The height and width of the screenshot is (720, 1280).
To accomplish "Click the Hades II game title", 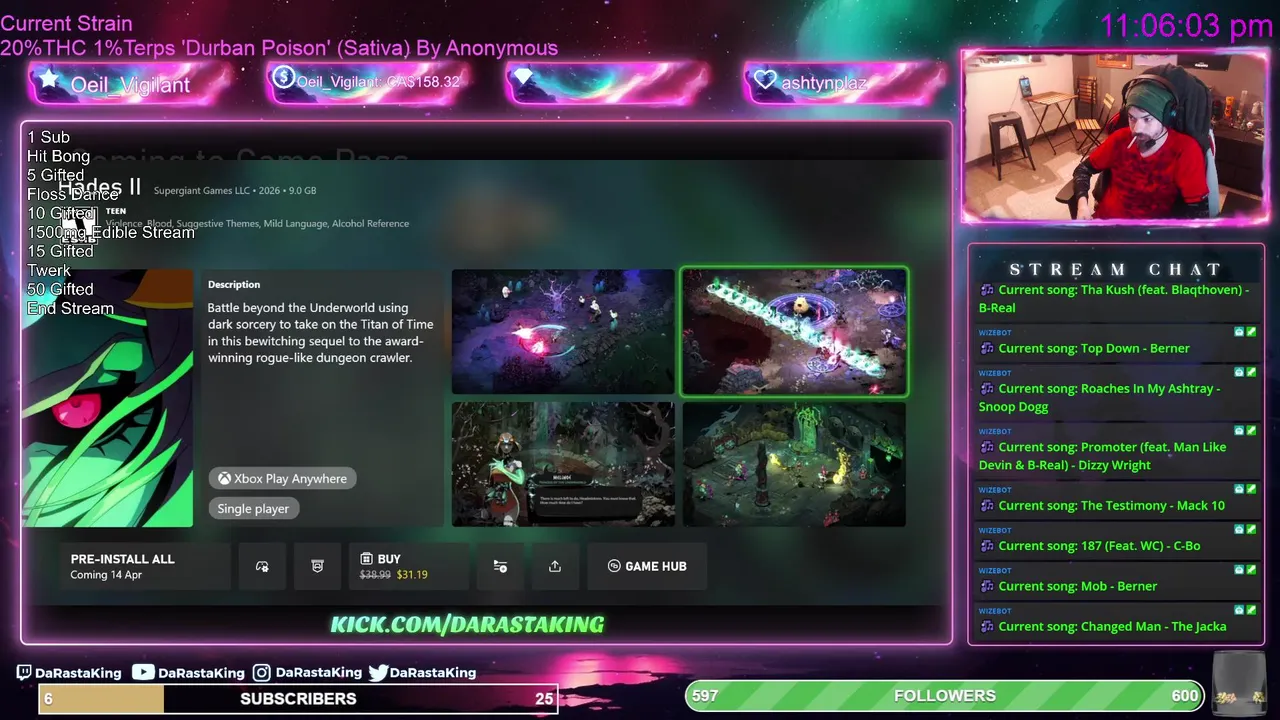I will (99, 188).
